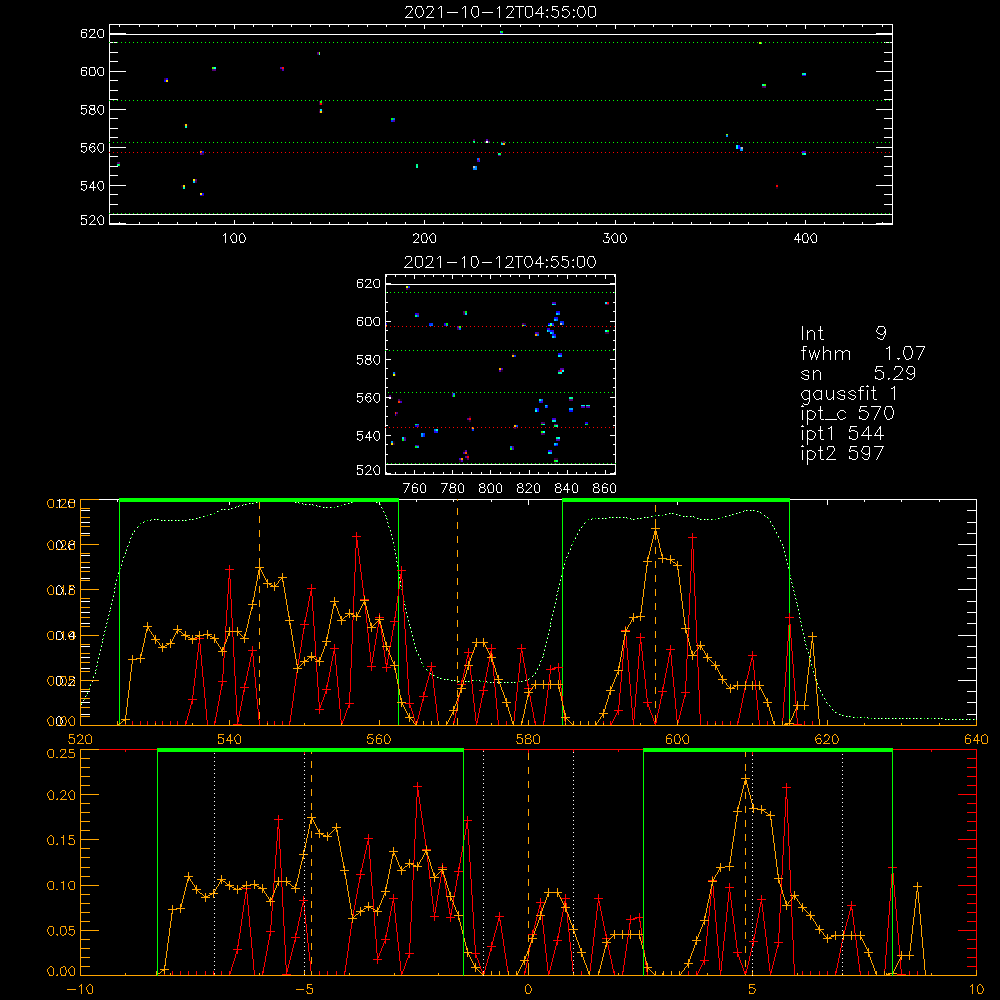
Task: Click x-axis label -5 on bottom plot
Action: pos(304,990)
